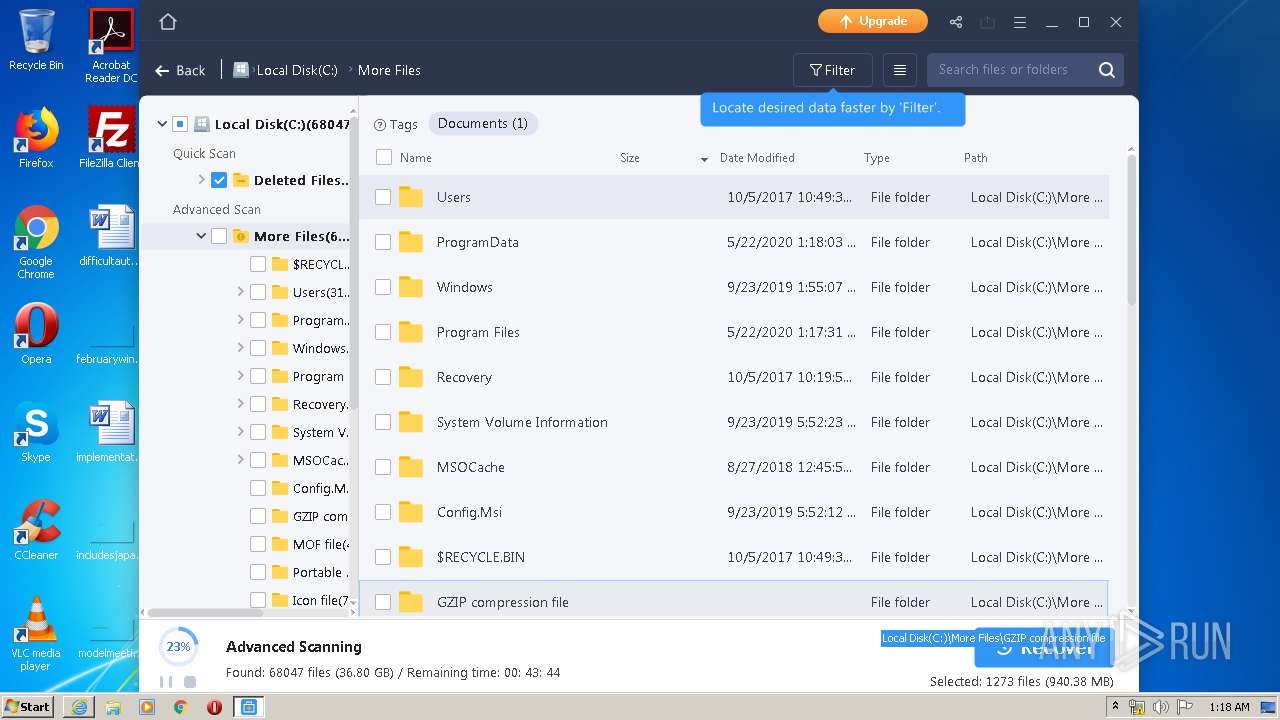The image size is (1280, 720).
Task: Sort by the Name column header
Action: [x=416, y=158]
